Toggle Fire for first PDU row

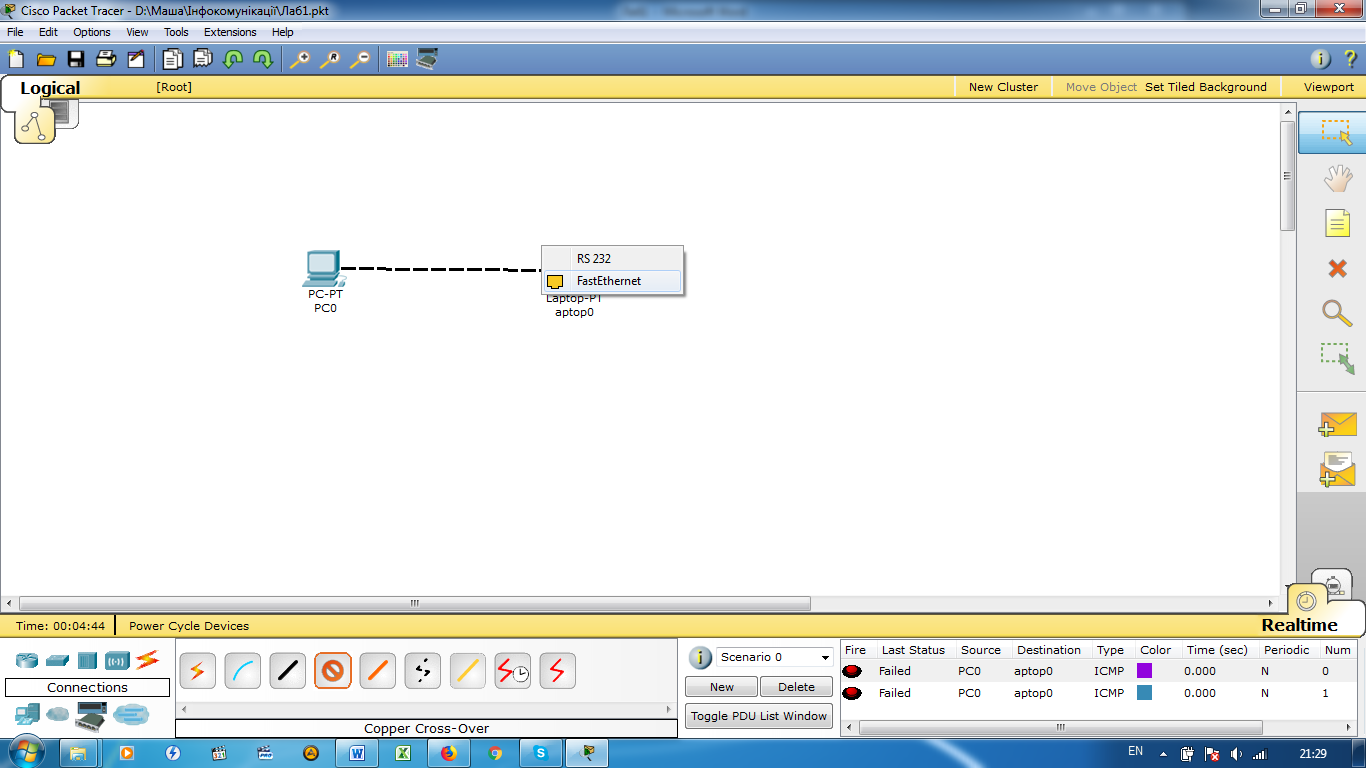click(852, 671)
